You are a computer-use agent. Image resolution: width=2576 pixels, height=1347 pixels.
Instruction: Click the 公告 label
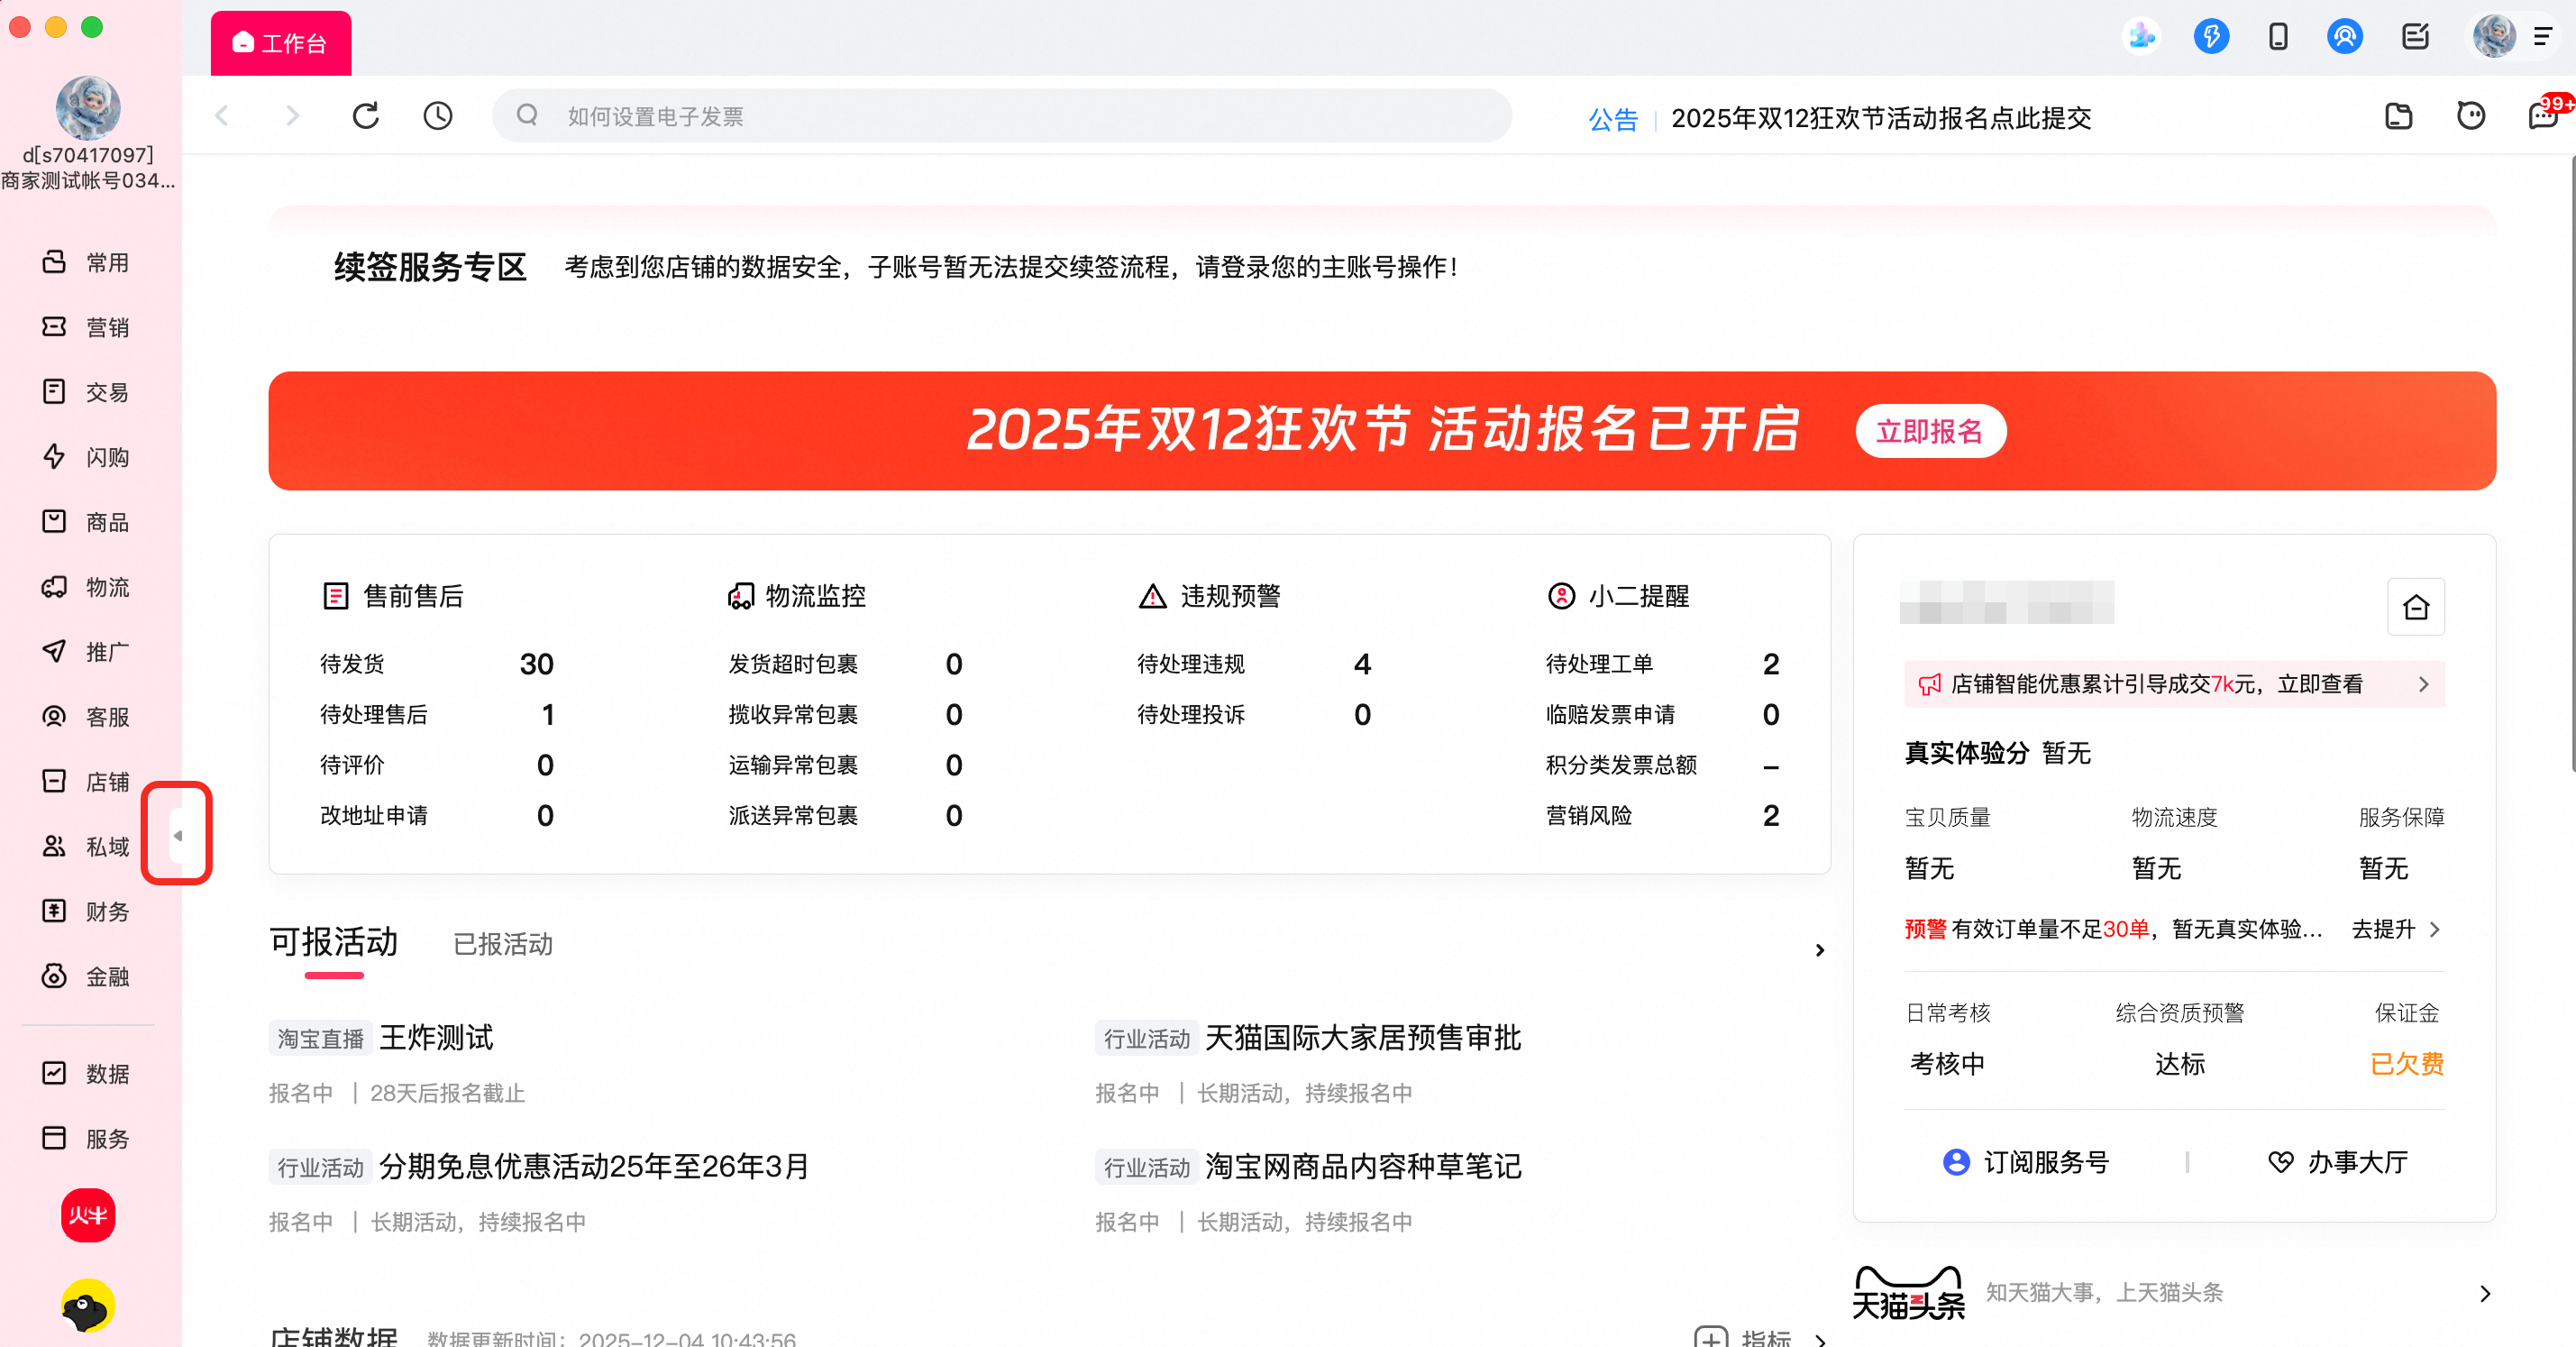point(1613,119)
